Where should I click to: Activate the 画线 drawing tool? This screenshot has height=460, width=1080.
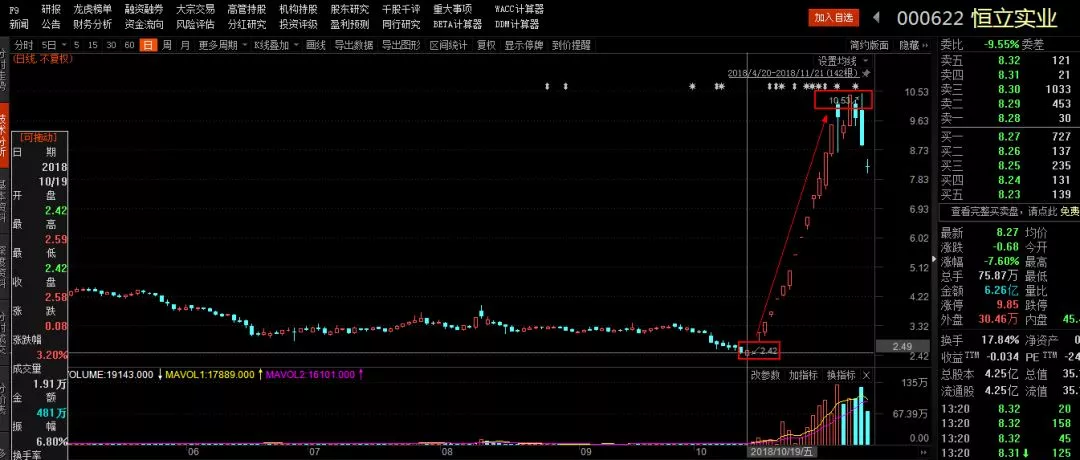tap(316, 45)
